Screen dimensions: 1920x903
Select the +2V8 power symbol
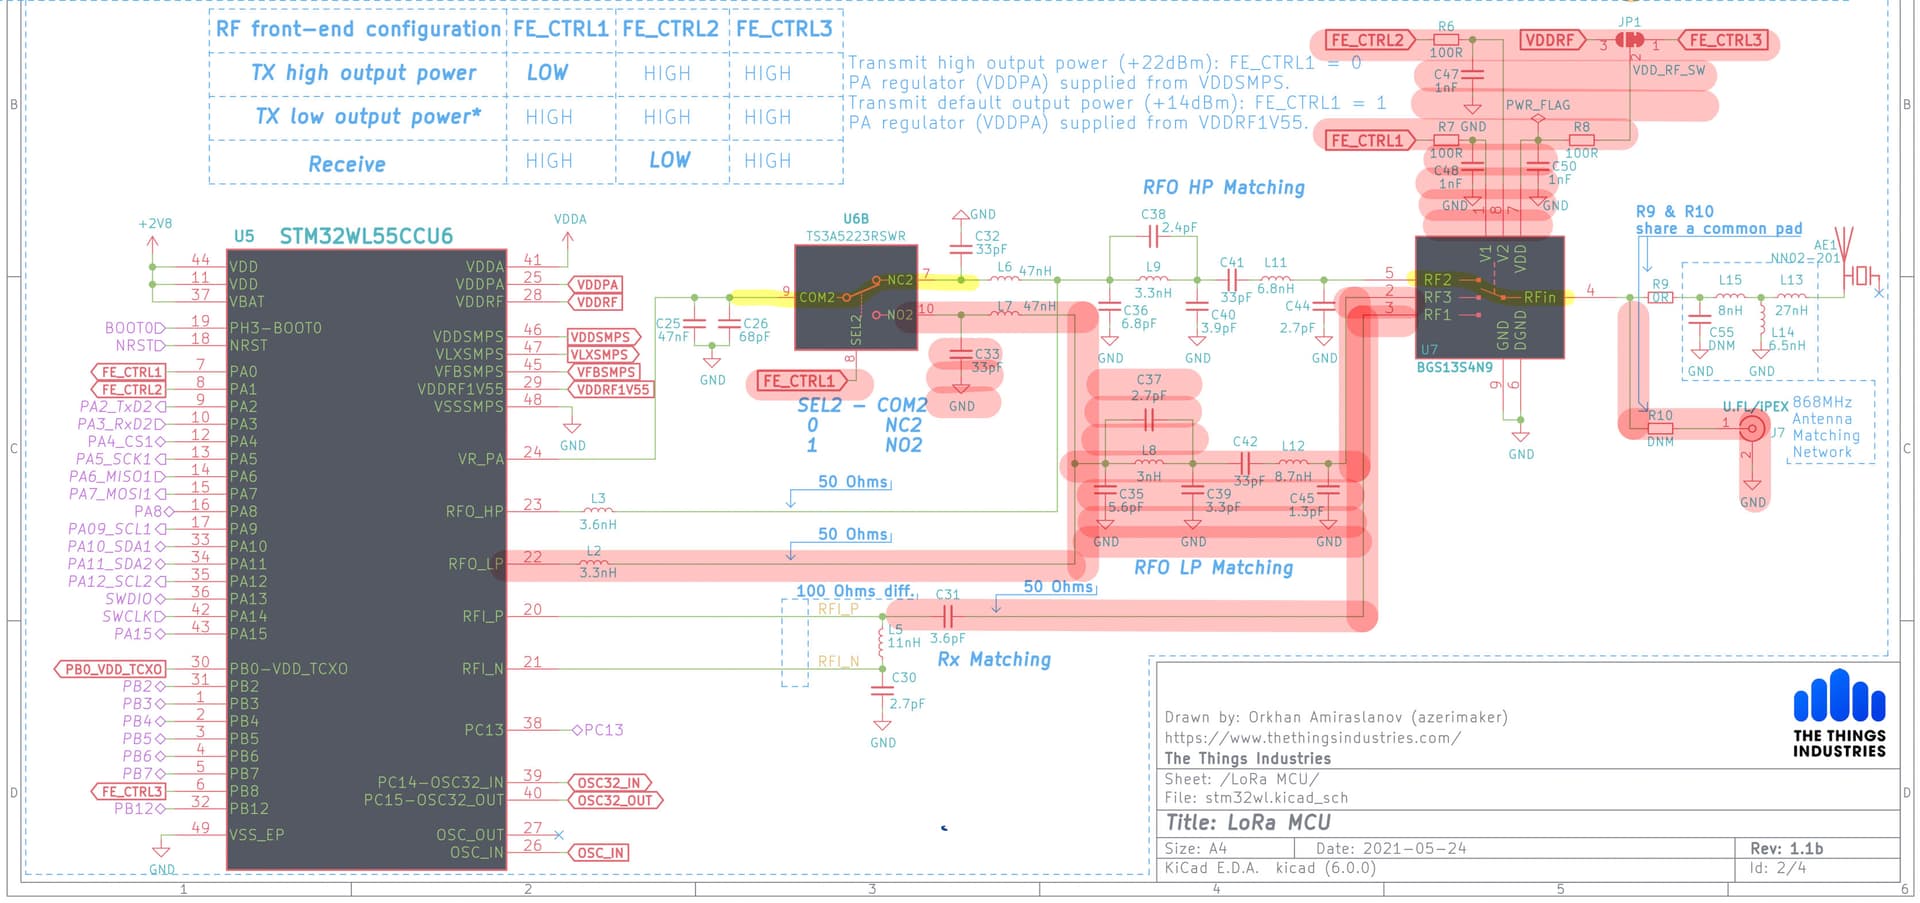(153, 240)
